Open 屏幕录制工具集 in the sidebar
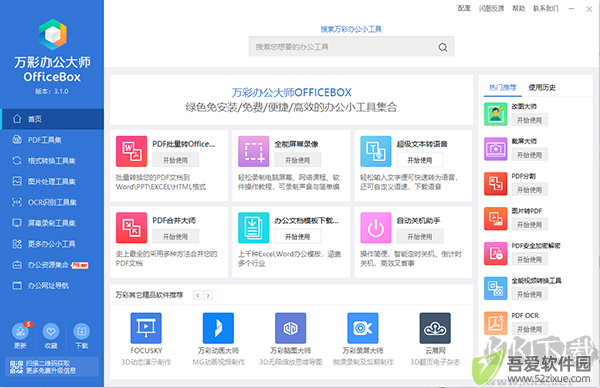600x388 pixels. (52, 223)
